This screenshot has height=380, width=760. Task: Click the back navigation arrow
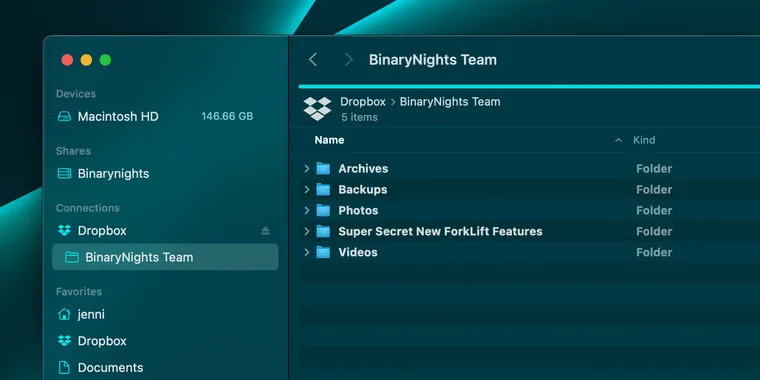pos(313,60)
